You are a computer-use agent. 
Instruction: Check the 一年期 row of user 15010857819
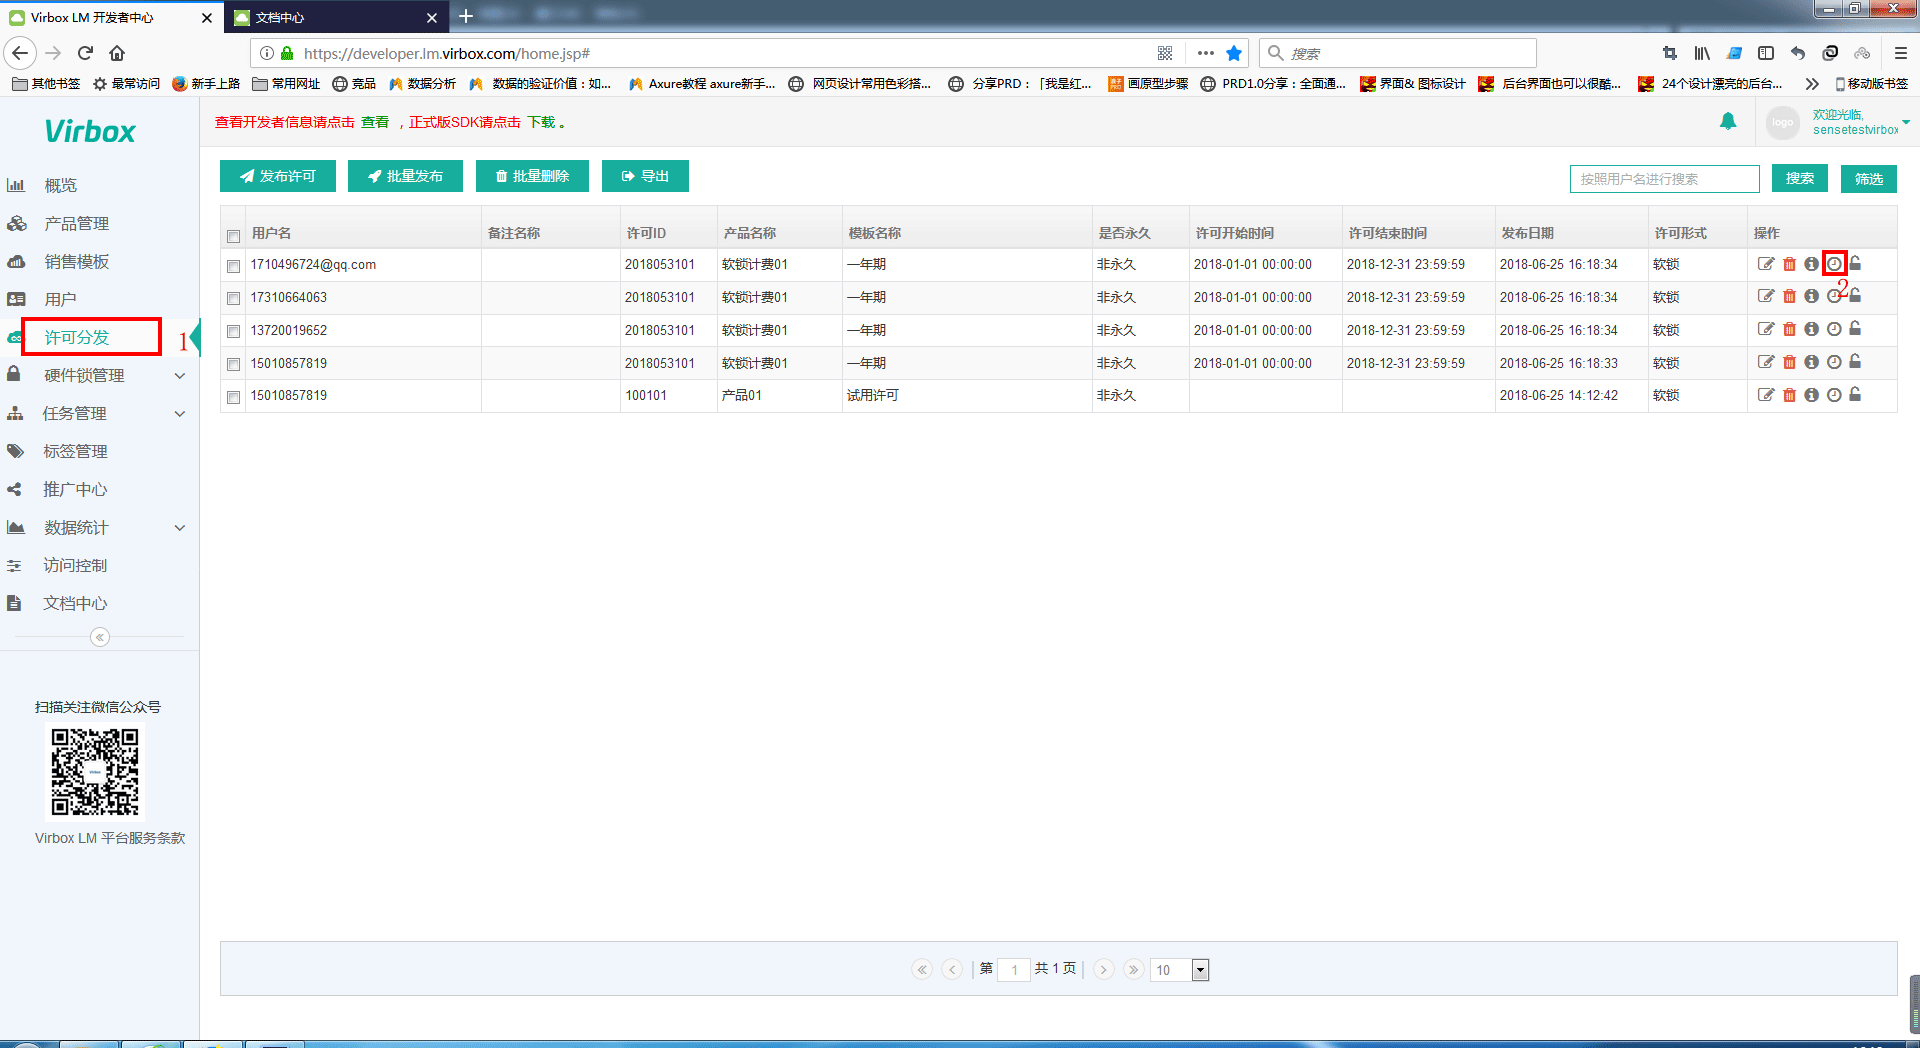[233, 364]
